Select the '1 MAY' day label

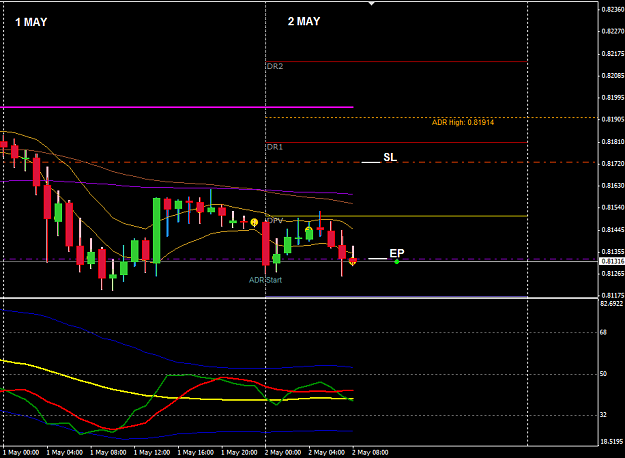(x=31, y=22)
